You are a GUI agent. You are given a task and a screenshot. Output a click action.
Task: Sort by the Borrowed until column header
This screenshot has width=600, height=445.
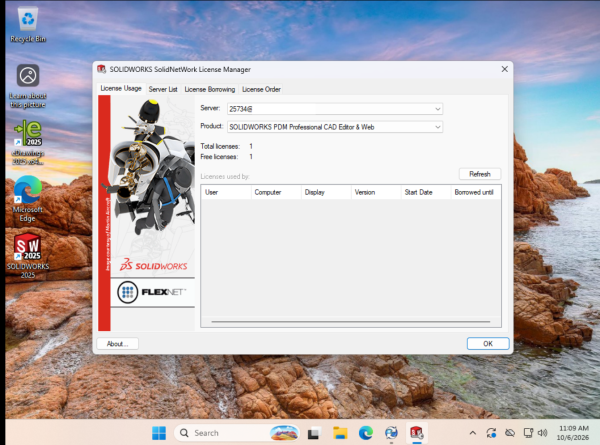[x=476, y=192]
